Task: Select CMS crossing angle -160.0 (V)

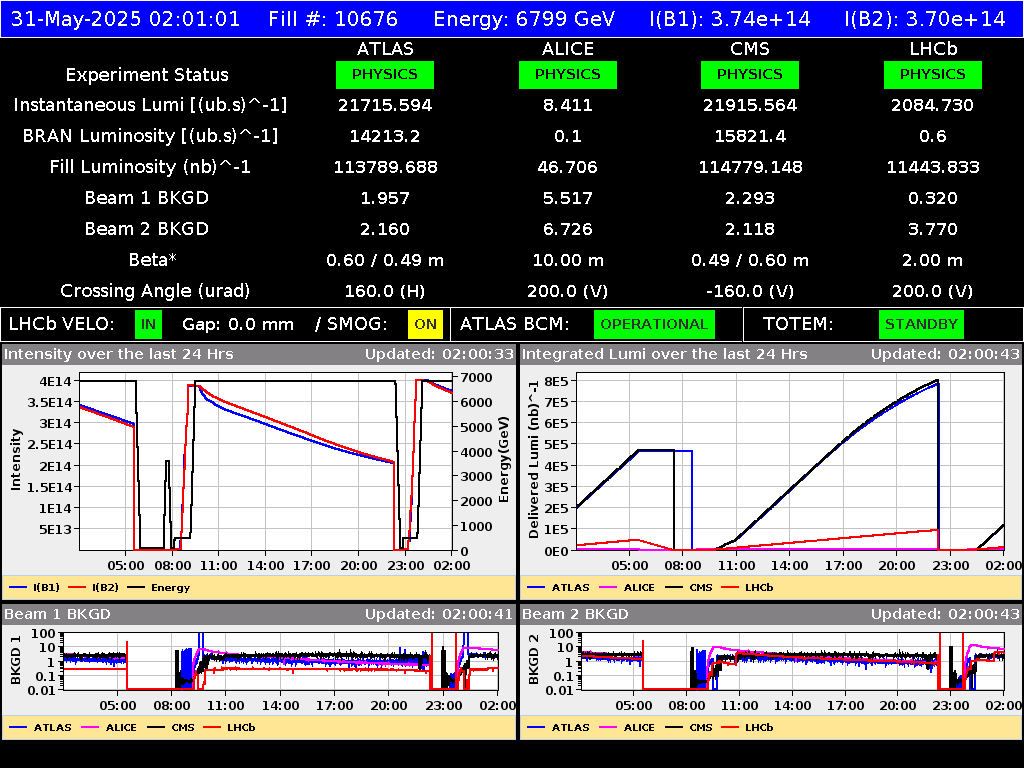Action: pyautogui.click(x=750, y=291)
